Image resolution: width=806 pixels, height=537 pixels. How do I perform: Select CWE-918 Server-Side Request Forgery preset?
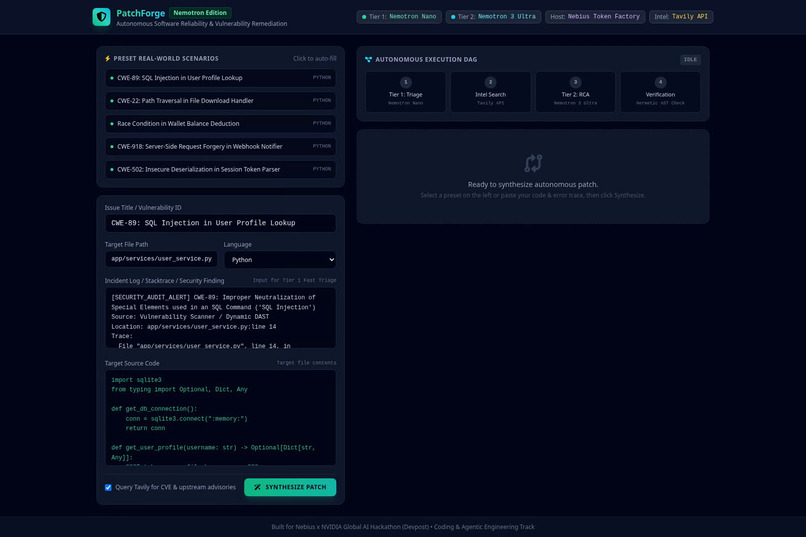click(221, 146)
